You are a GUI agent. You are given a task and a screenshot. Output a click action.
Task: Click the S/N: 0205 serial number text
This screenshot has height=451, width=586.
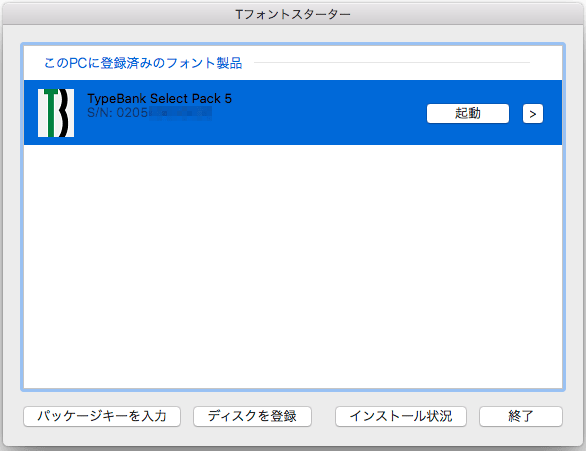(149, 112)
